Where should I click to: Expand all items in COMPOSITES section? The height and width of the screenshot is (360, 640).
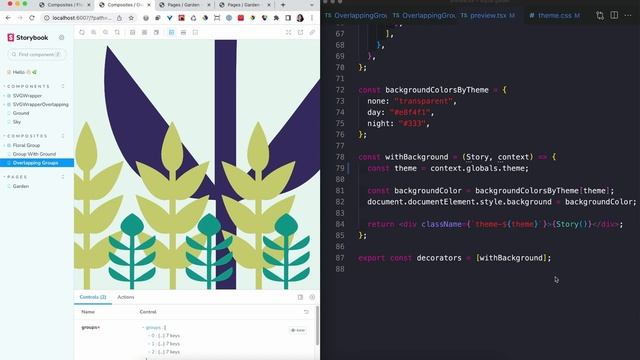[x=63, y=136]
